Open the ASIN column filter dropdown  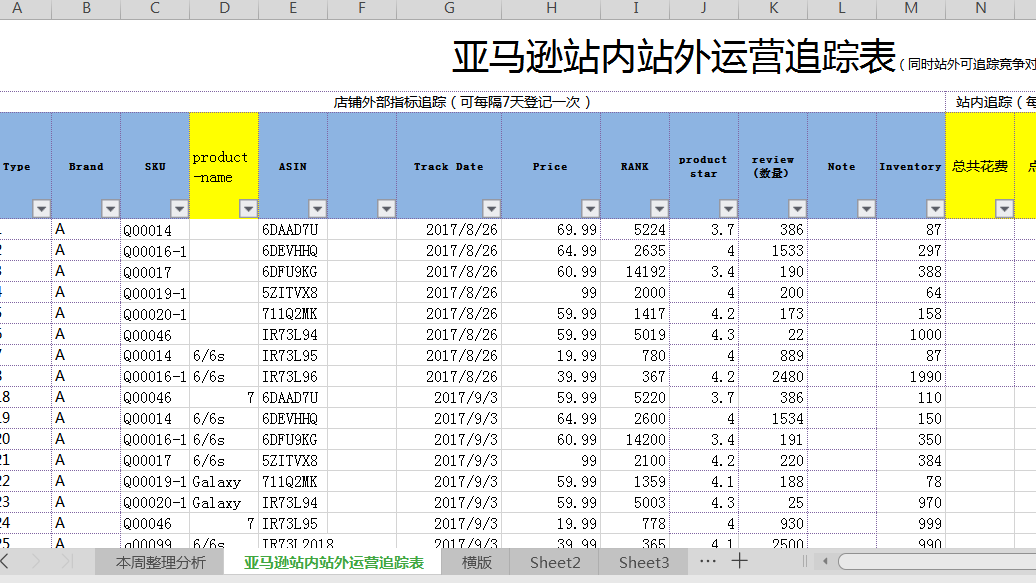pos(317,209)
